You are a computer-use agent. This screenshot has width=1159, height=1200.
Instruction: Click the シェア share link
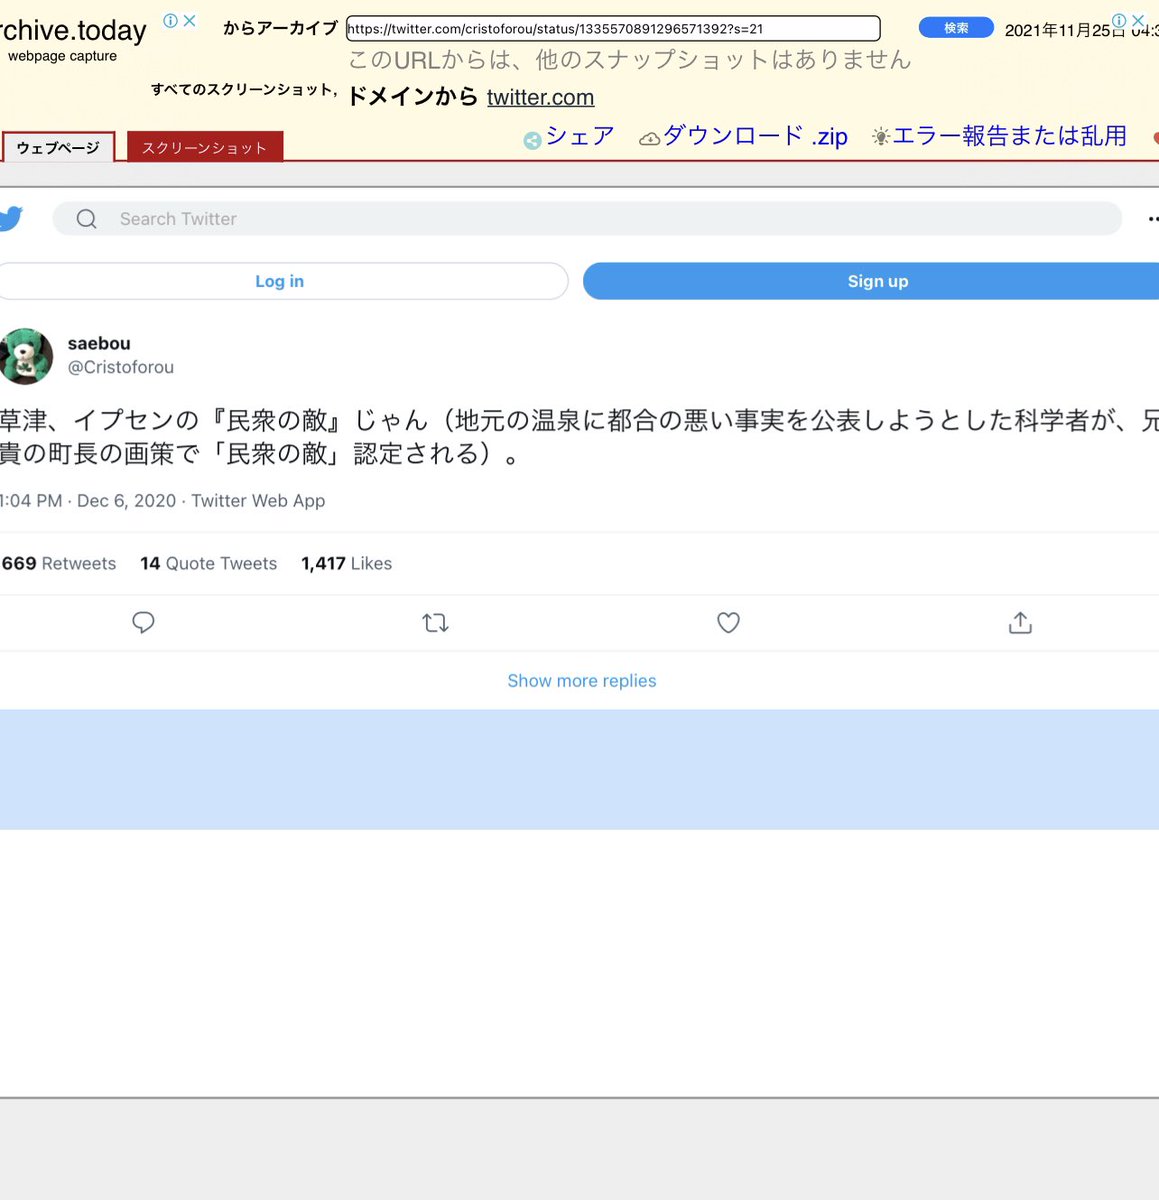(x=580, y=136)
